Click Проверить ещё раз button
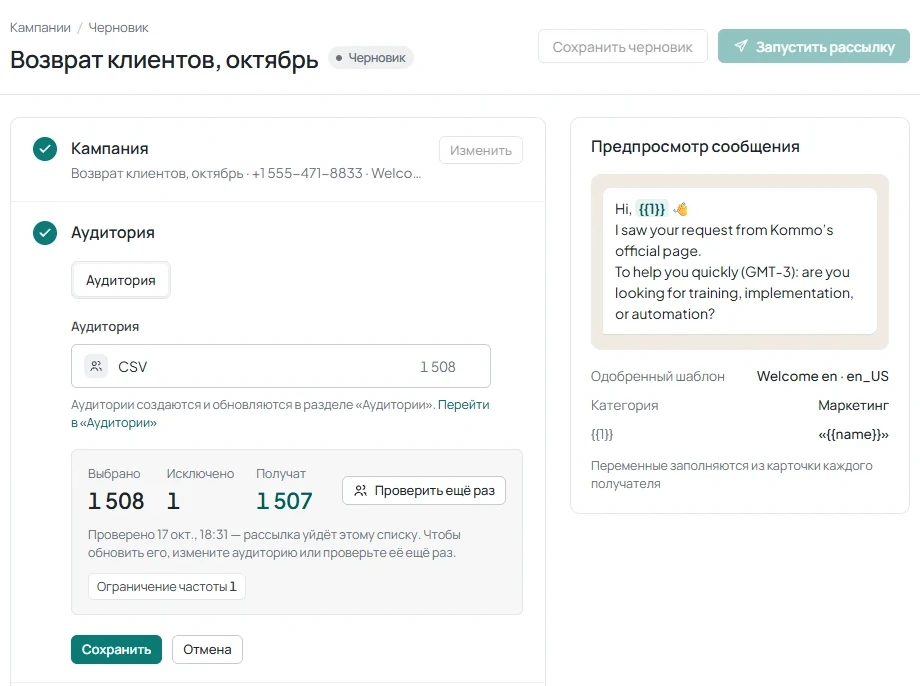The image size is (920, 686). (x=424, y=491)
